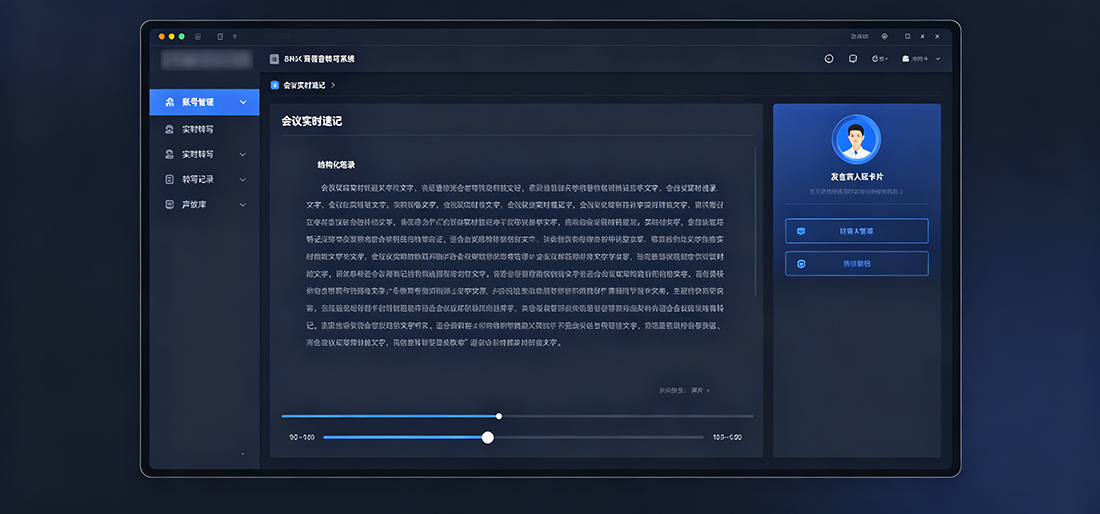
Task: Click the breadcrumb chevron after 会议实时速记
Action: point(333,85)
